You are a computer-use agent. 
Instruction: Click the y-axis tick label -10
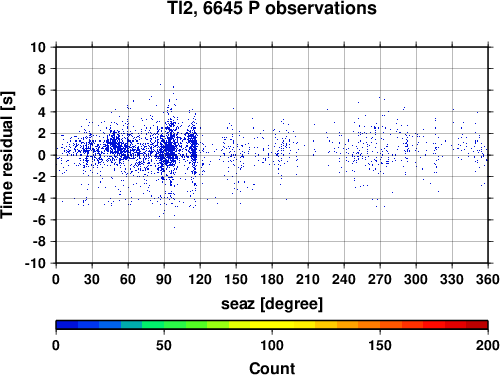pyautogui.click(x=35, y=263)
